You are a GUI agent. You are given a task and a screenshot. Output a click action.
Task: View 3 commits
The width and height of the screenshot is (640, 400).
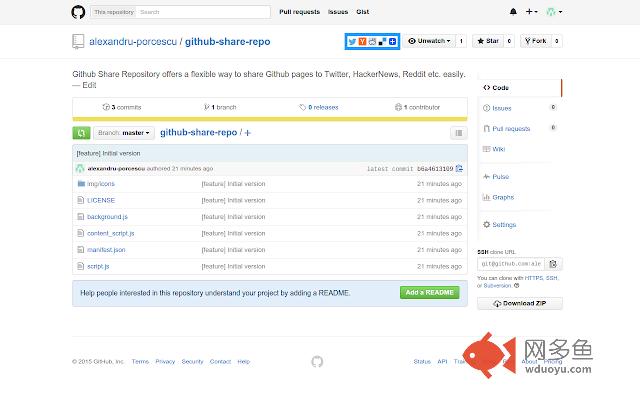pyautogui.click(x=122, y=107)
